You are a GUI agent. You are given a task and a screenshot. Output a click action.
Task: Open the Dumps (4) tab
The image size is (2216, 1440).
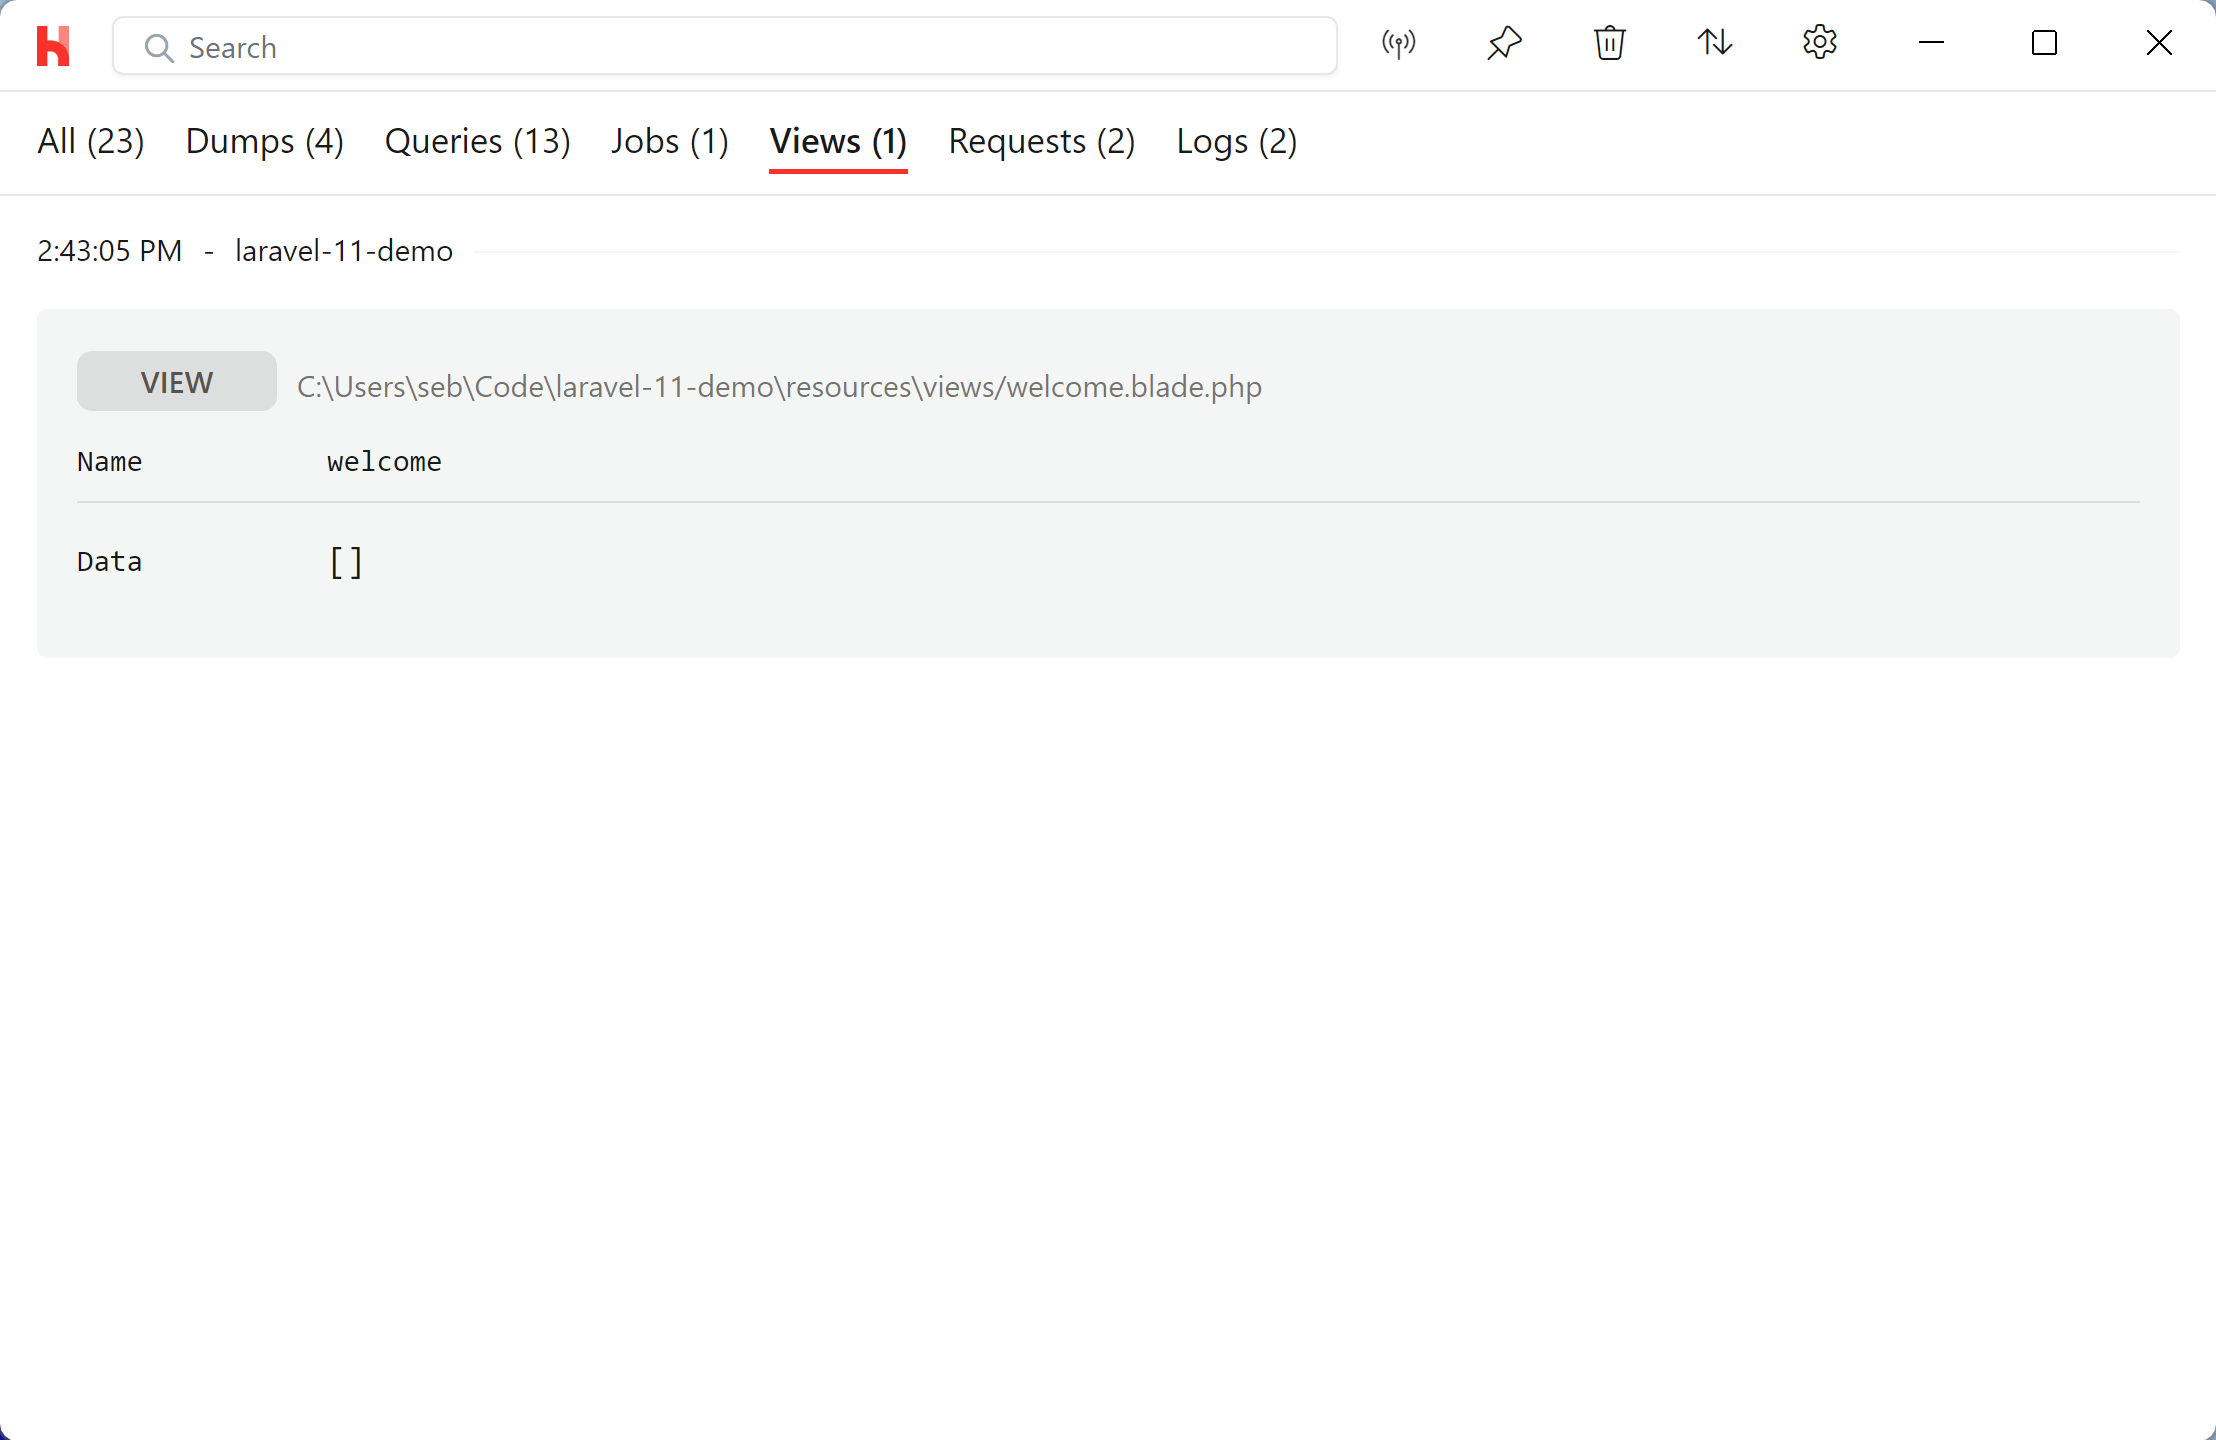pyautogui.click(x=264, y=142)
